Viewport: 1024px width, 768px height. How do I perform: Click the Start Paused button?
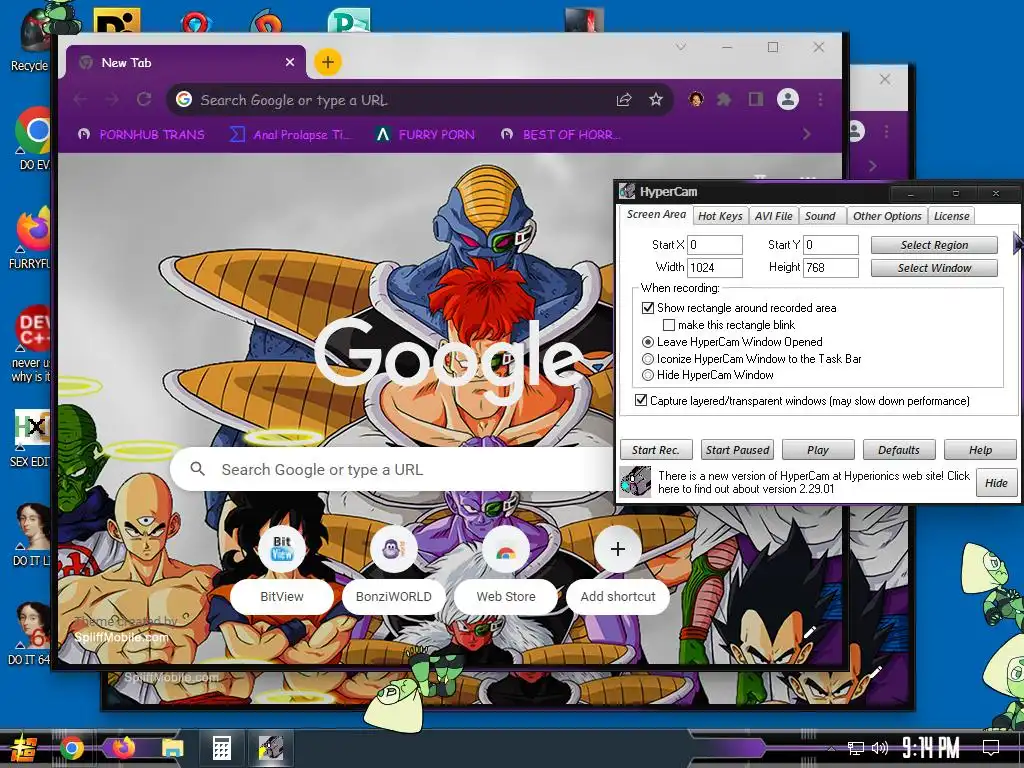coord(737,450)
